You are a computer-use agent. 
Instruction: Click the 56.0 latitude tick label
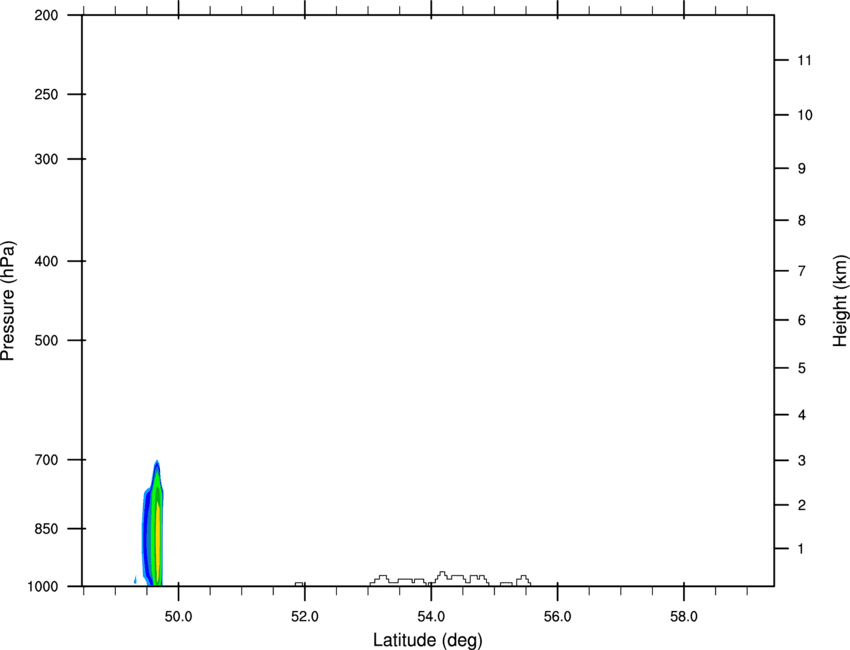pos(557,617)
